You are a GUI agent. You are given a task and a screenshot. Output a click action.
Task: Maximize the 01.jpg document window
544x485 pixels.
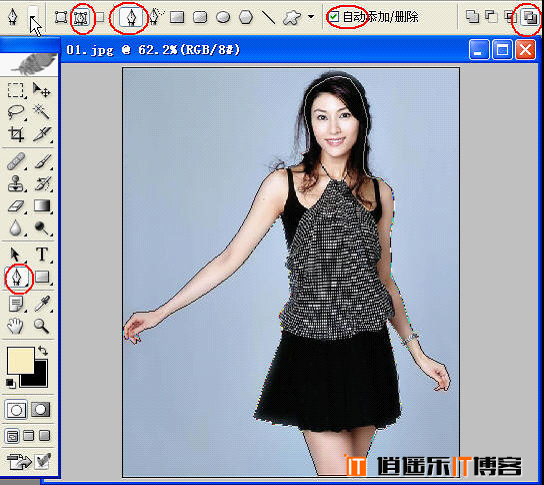[x=502, y=50]
